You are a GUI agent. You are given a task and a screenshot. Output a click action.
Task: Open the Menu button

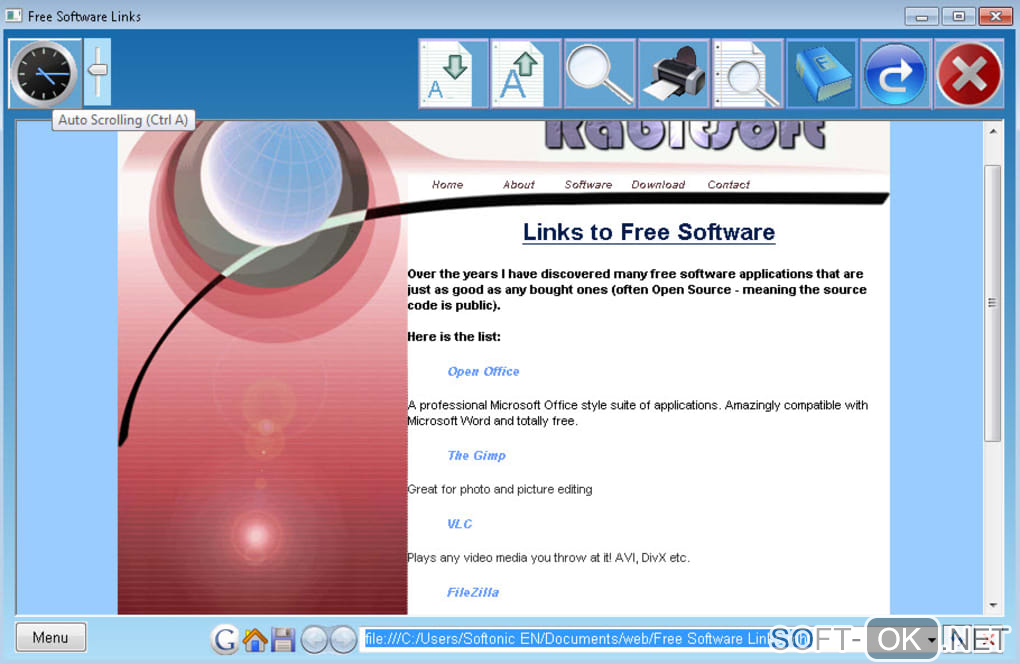pyautogui.click(x=51, y=637)
